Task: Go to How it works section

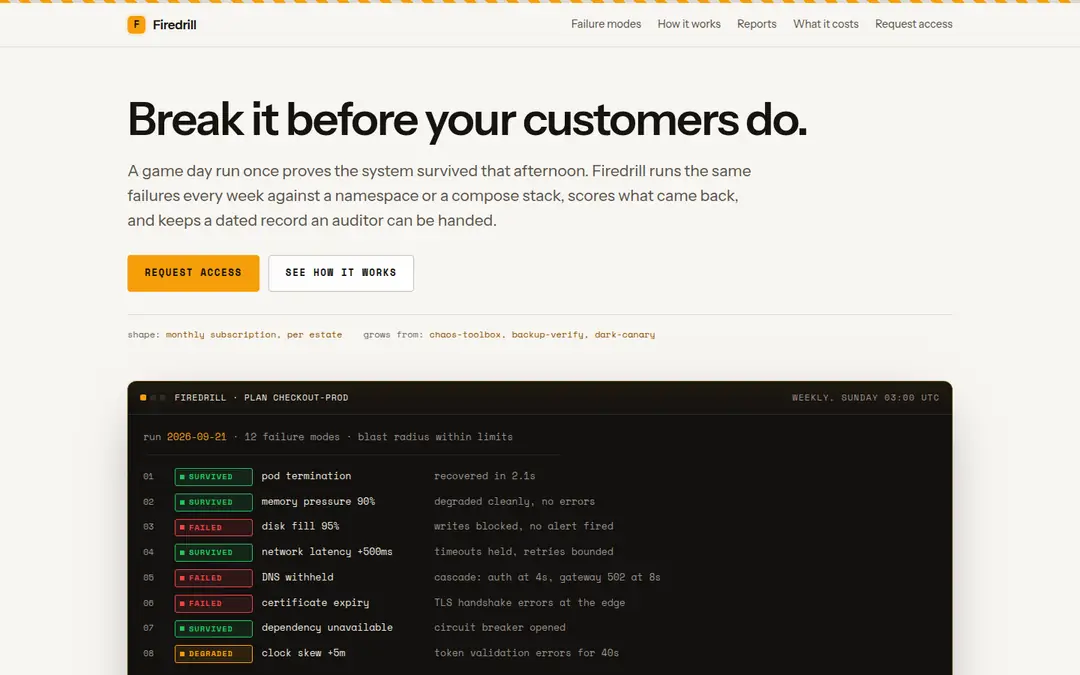Action: click(x=689, y=24)
